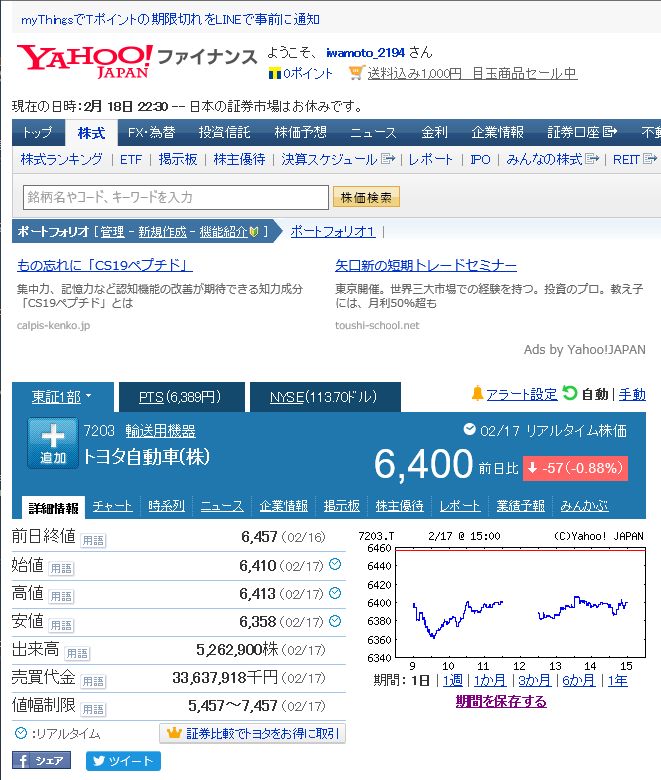This screenshot has height=780, width=661.
Task: Click the 用語 tag next to 始値
Action: click(x=61, y=569)
